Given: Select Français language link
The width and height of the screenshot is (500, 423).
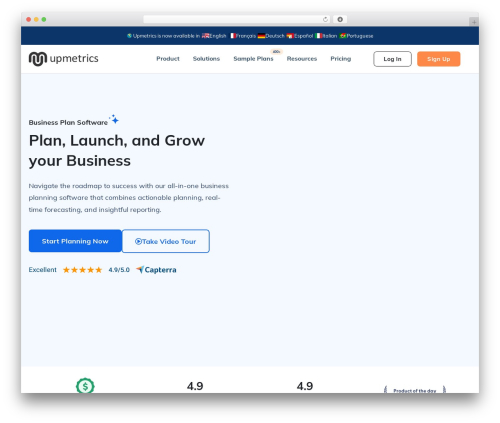Looking at the screenshot, I should tap(243, 36).
